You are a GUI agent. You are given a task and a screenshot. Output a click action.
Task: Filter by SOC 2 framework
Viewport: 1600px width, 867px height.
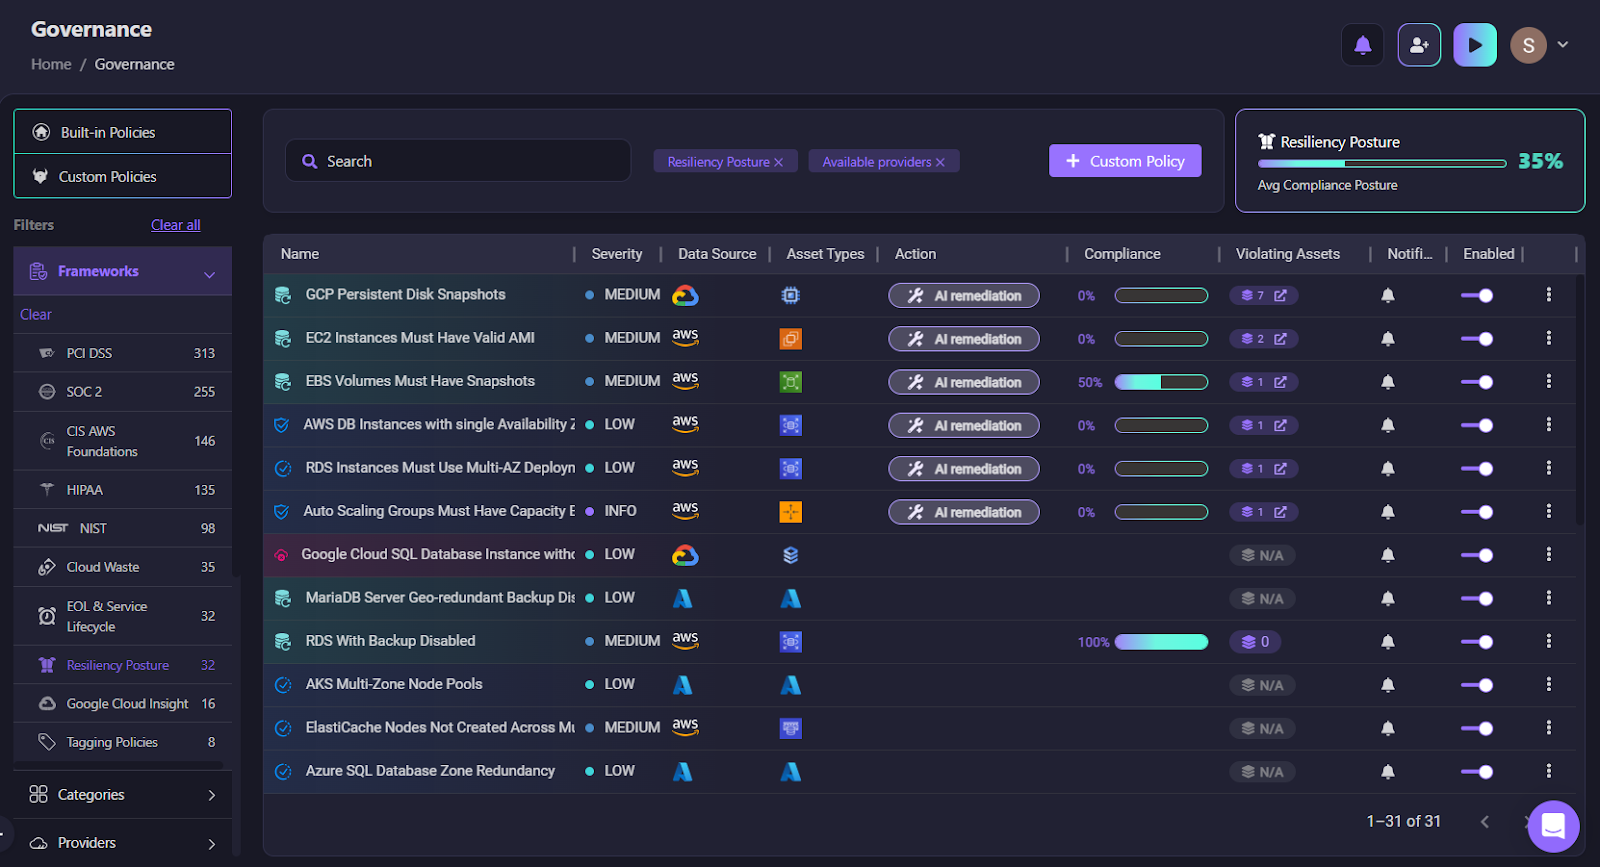point(123,392)
